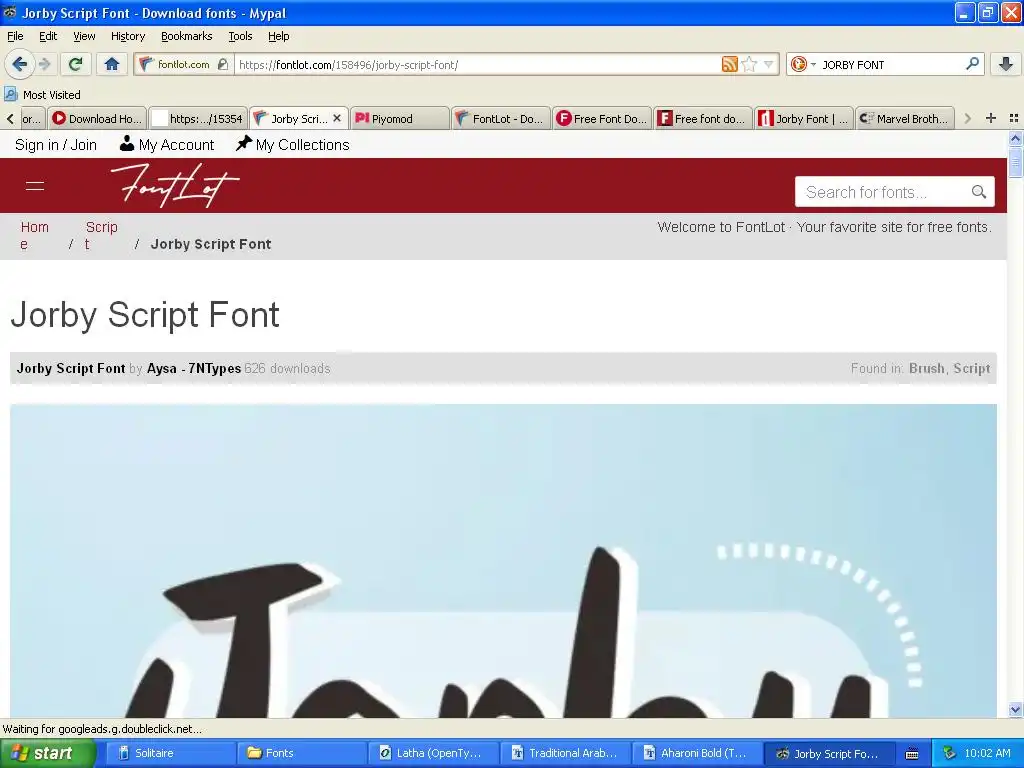This screenshot has height=768, width=1024.
Task: Open the File menu
Action: 15,36
